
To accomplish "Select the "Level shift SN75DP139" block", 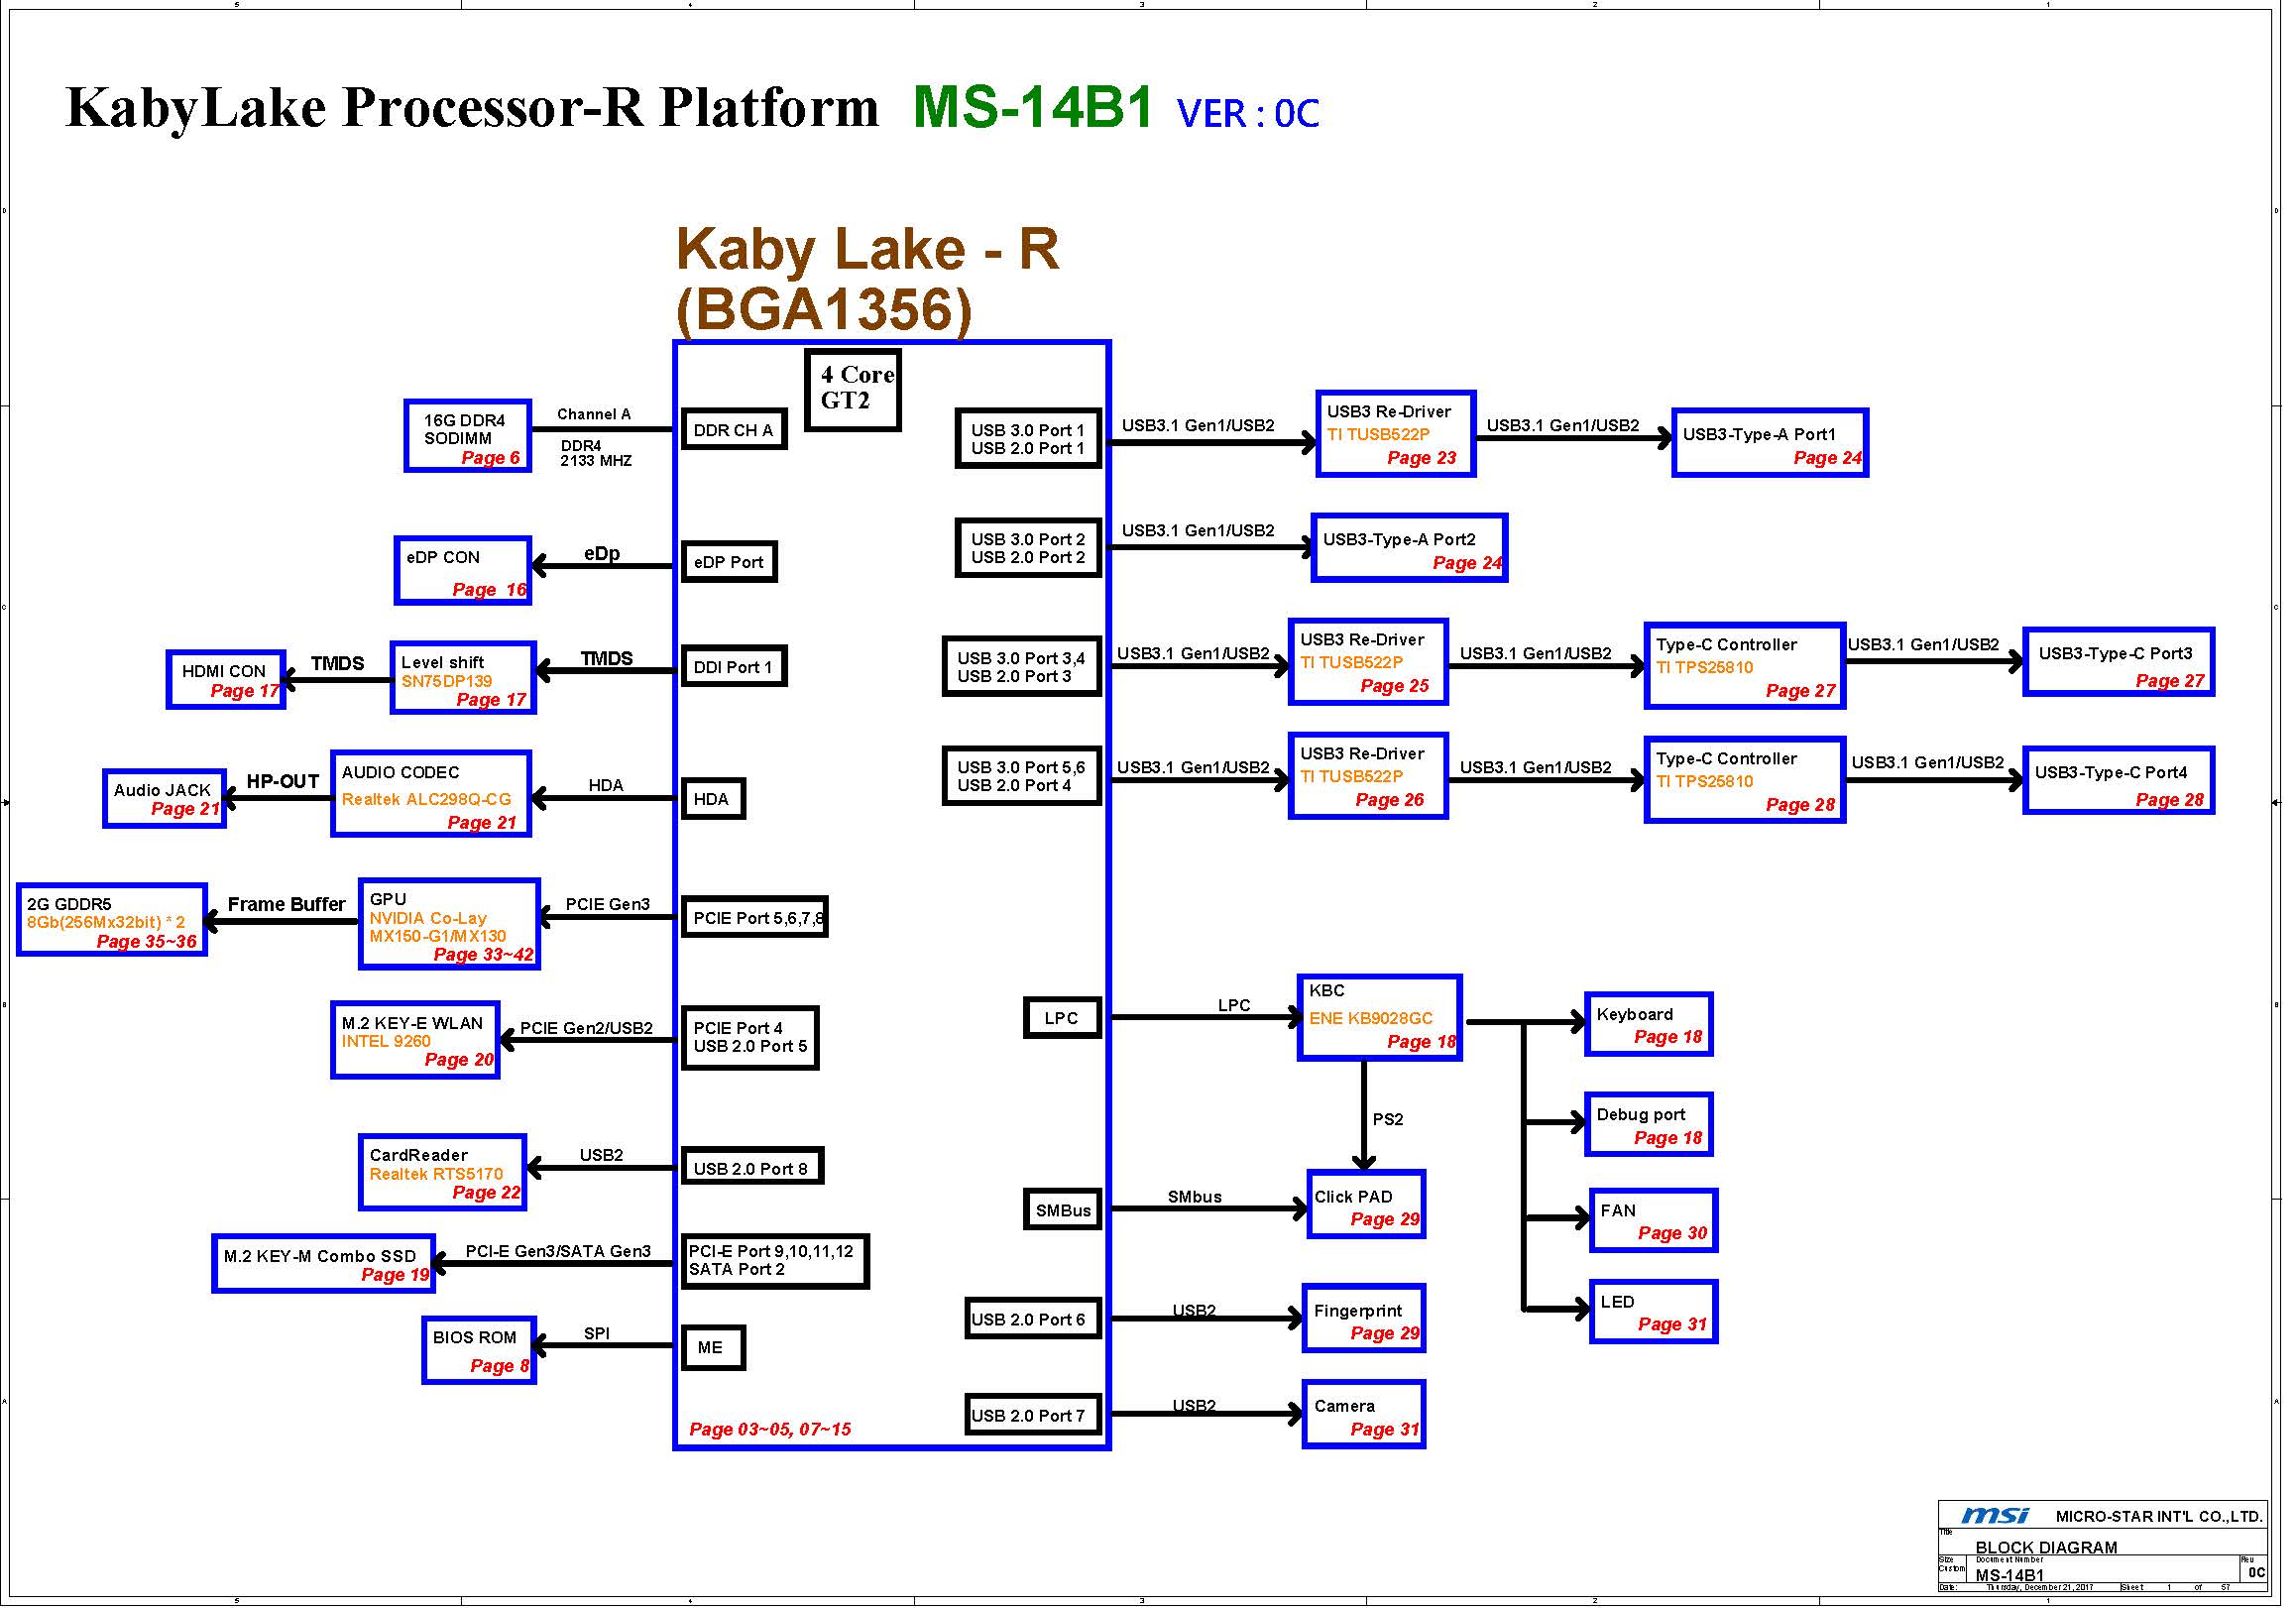I will pos(463,678).
